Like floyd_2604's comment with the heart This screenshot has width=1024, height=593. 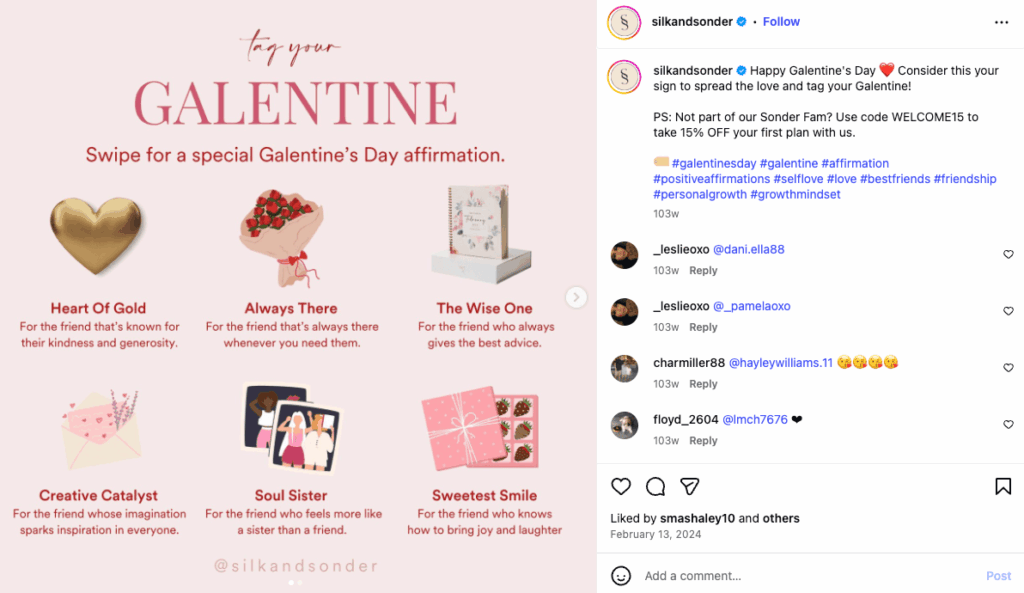coord(1008,423)
